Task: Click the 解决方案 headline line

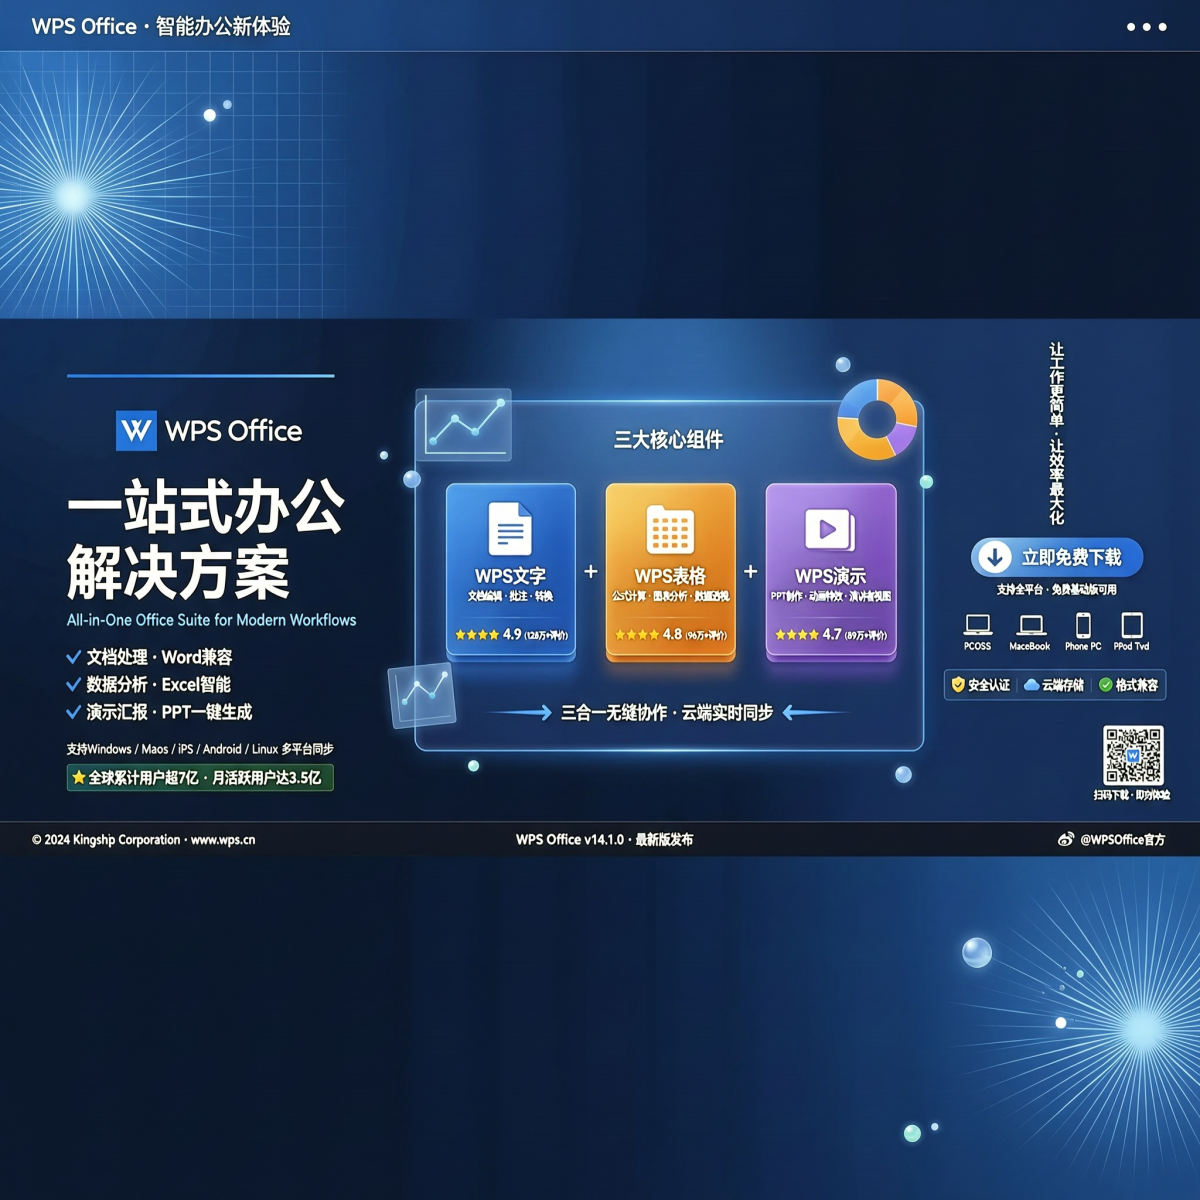Action: coord(178,572)
